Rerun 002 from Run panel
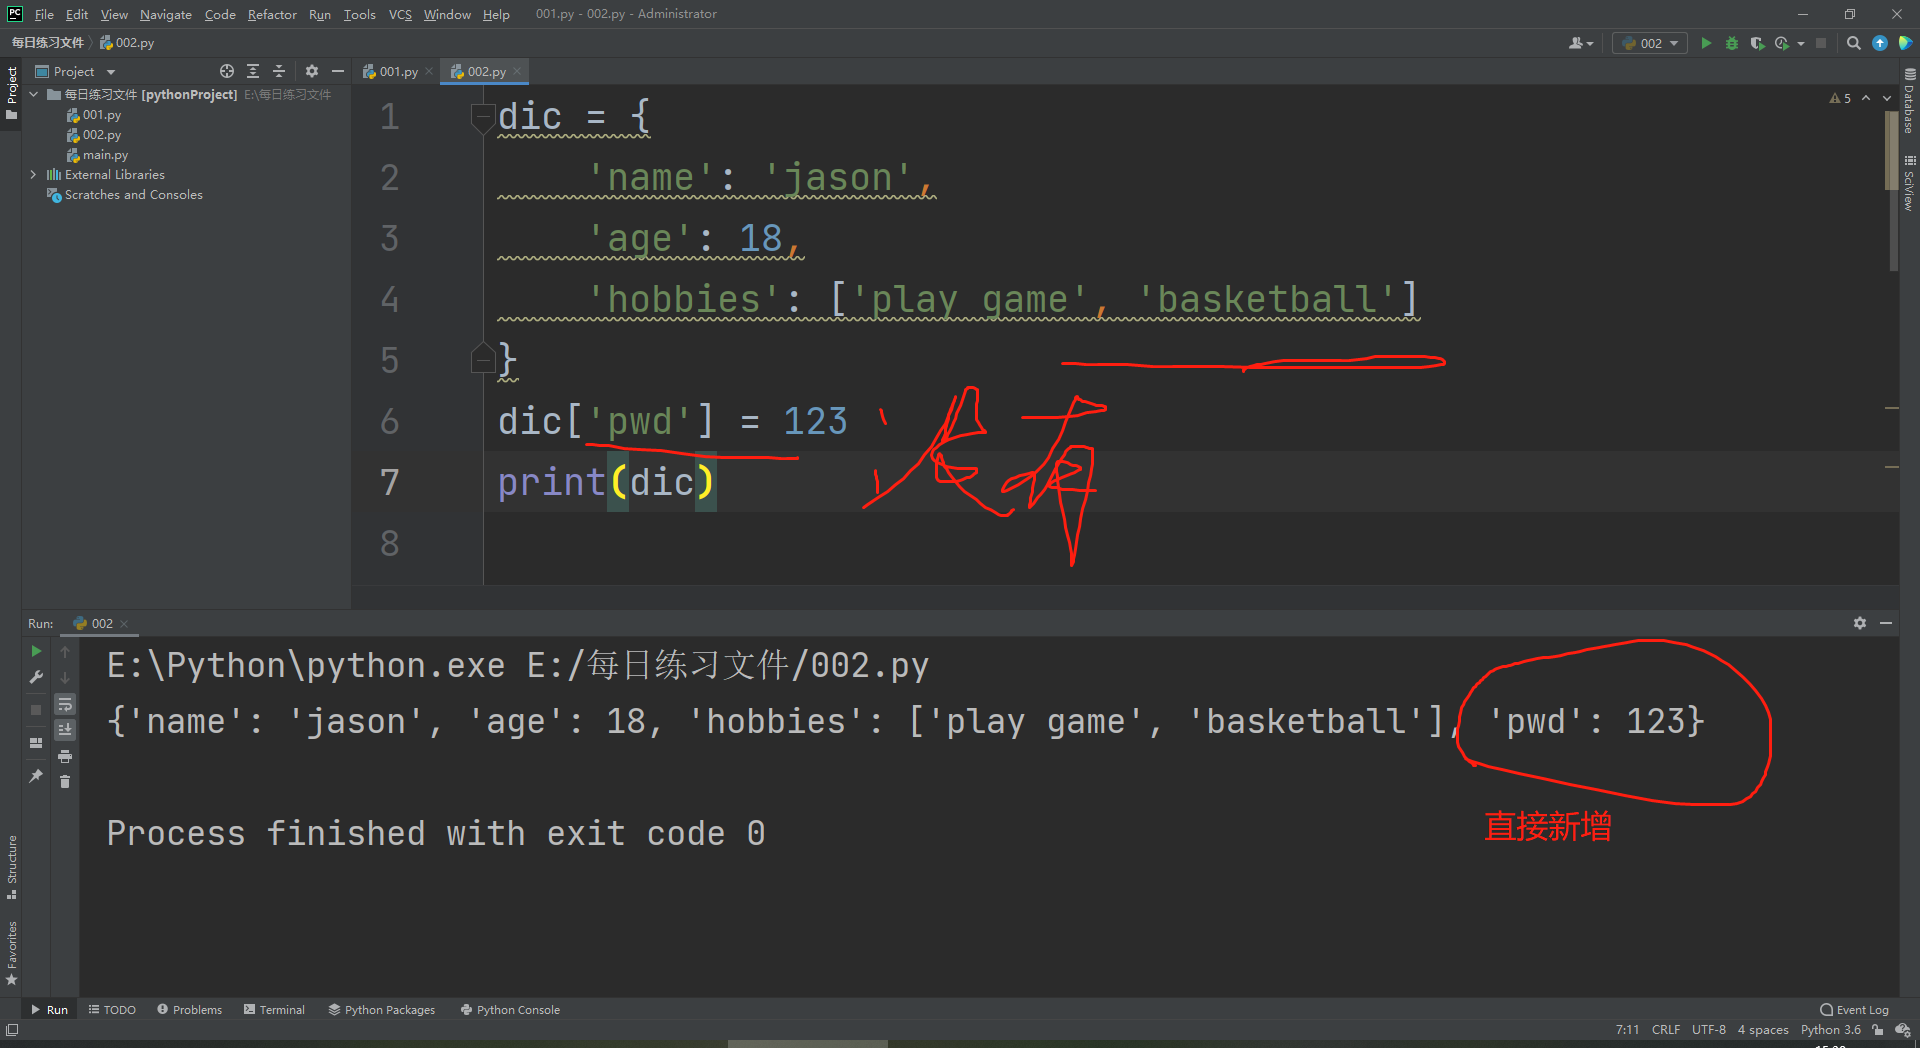This screenshot has width=1920, height=1048. (x=36, y=651)
